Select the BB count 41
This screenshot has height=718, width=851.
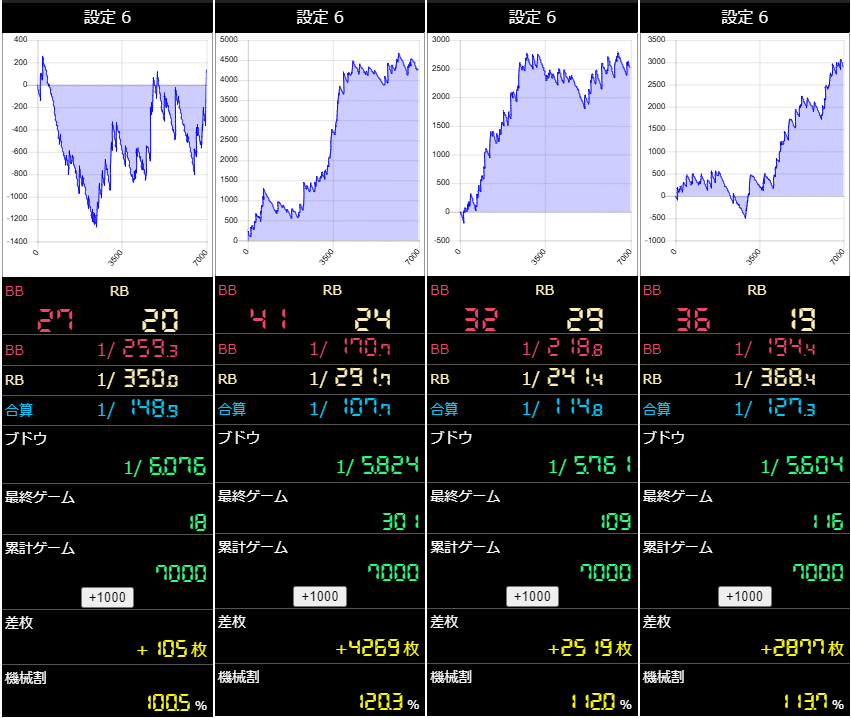point(268,319)
